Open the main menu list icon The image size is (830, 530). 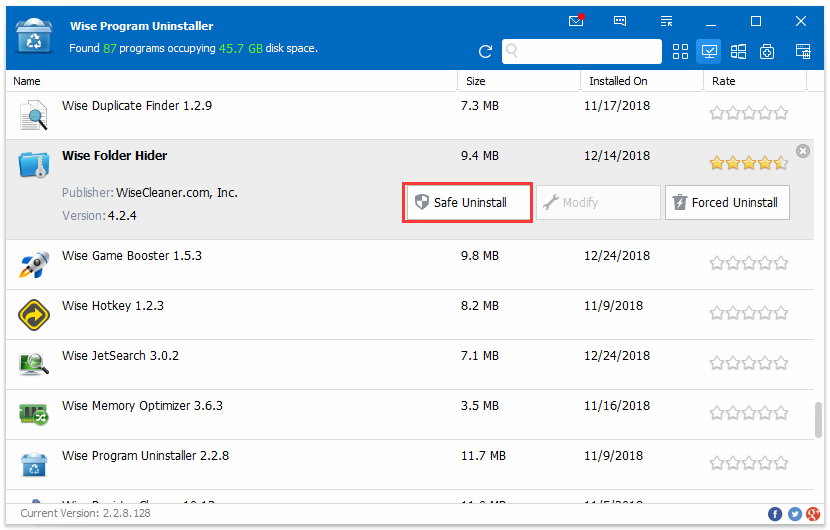click(666, 21)
